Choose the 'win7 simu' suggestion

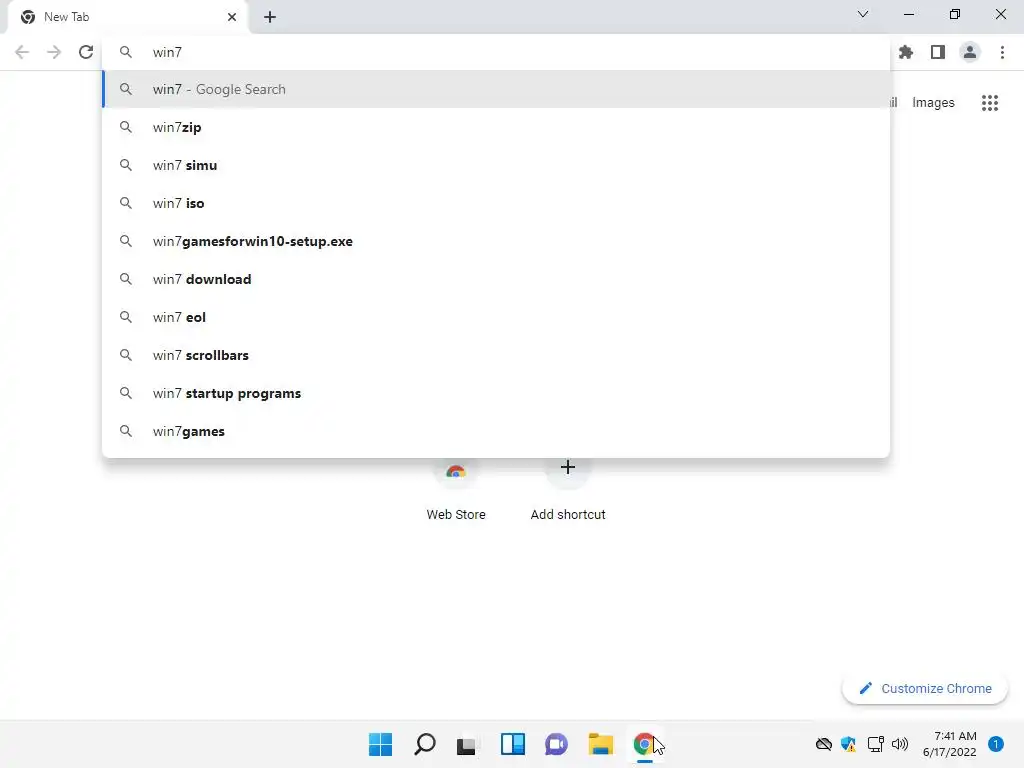[496, 165]
